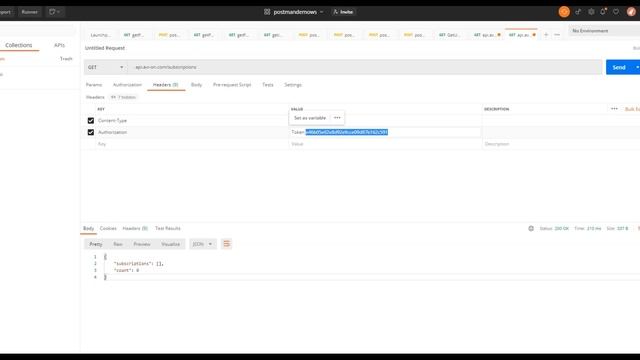
Task: Open the request Settings tab
Action: 293,85
